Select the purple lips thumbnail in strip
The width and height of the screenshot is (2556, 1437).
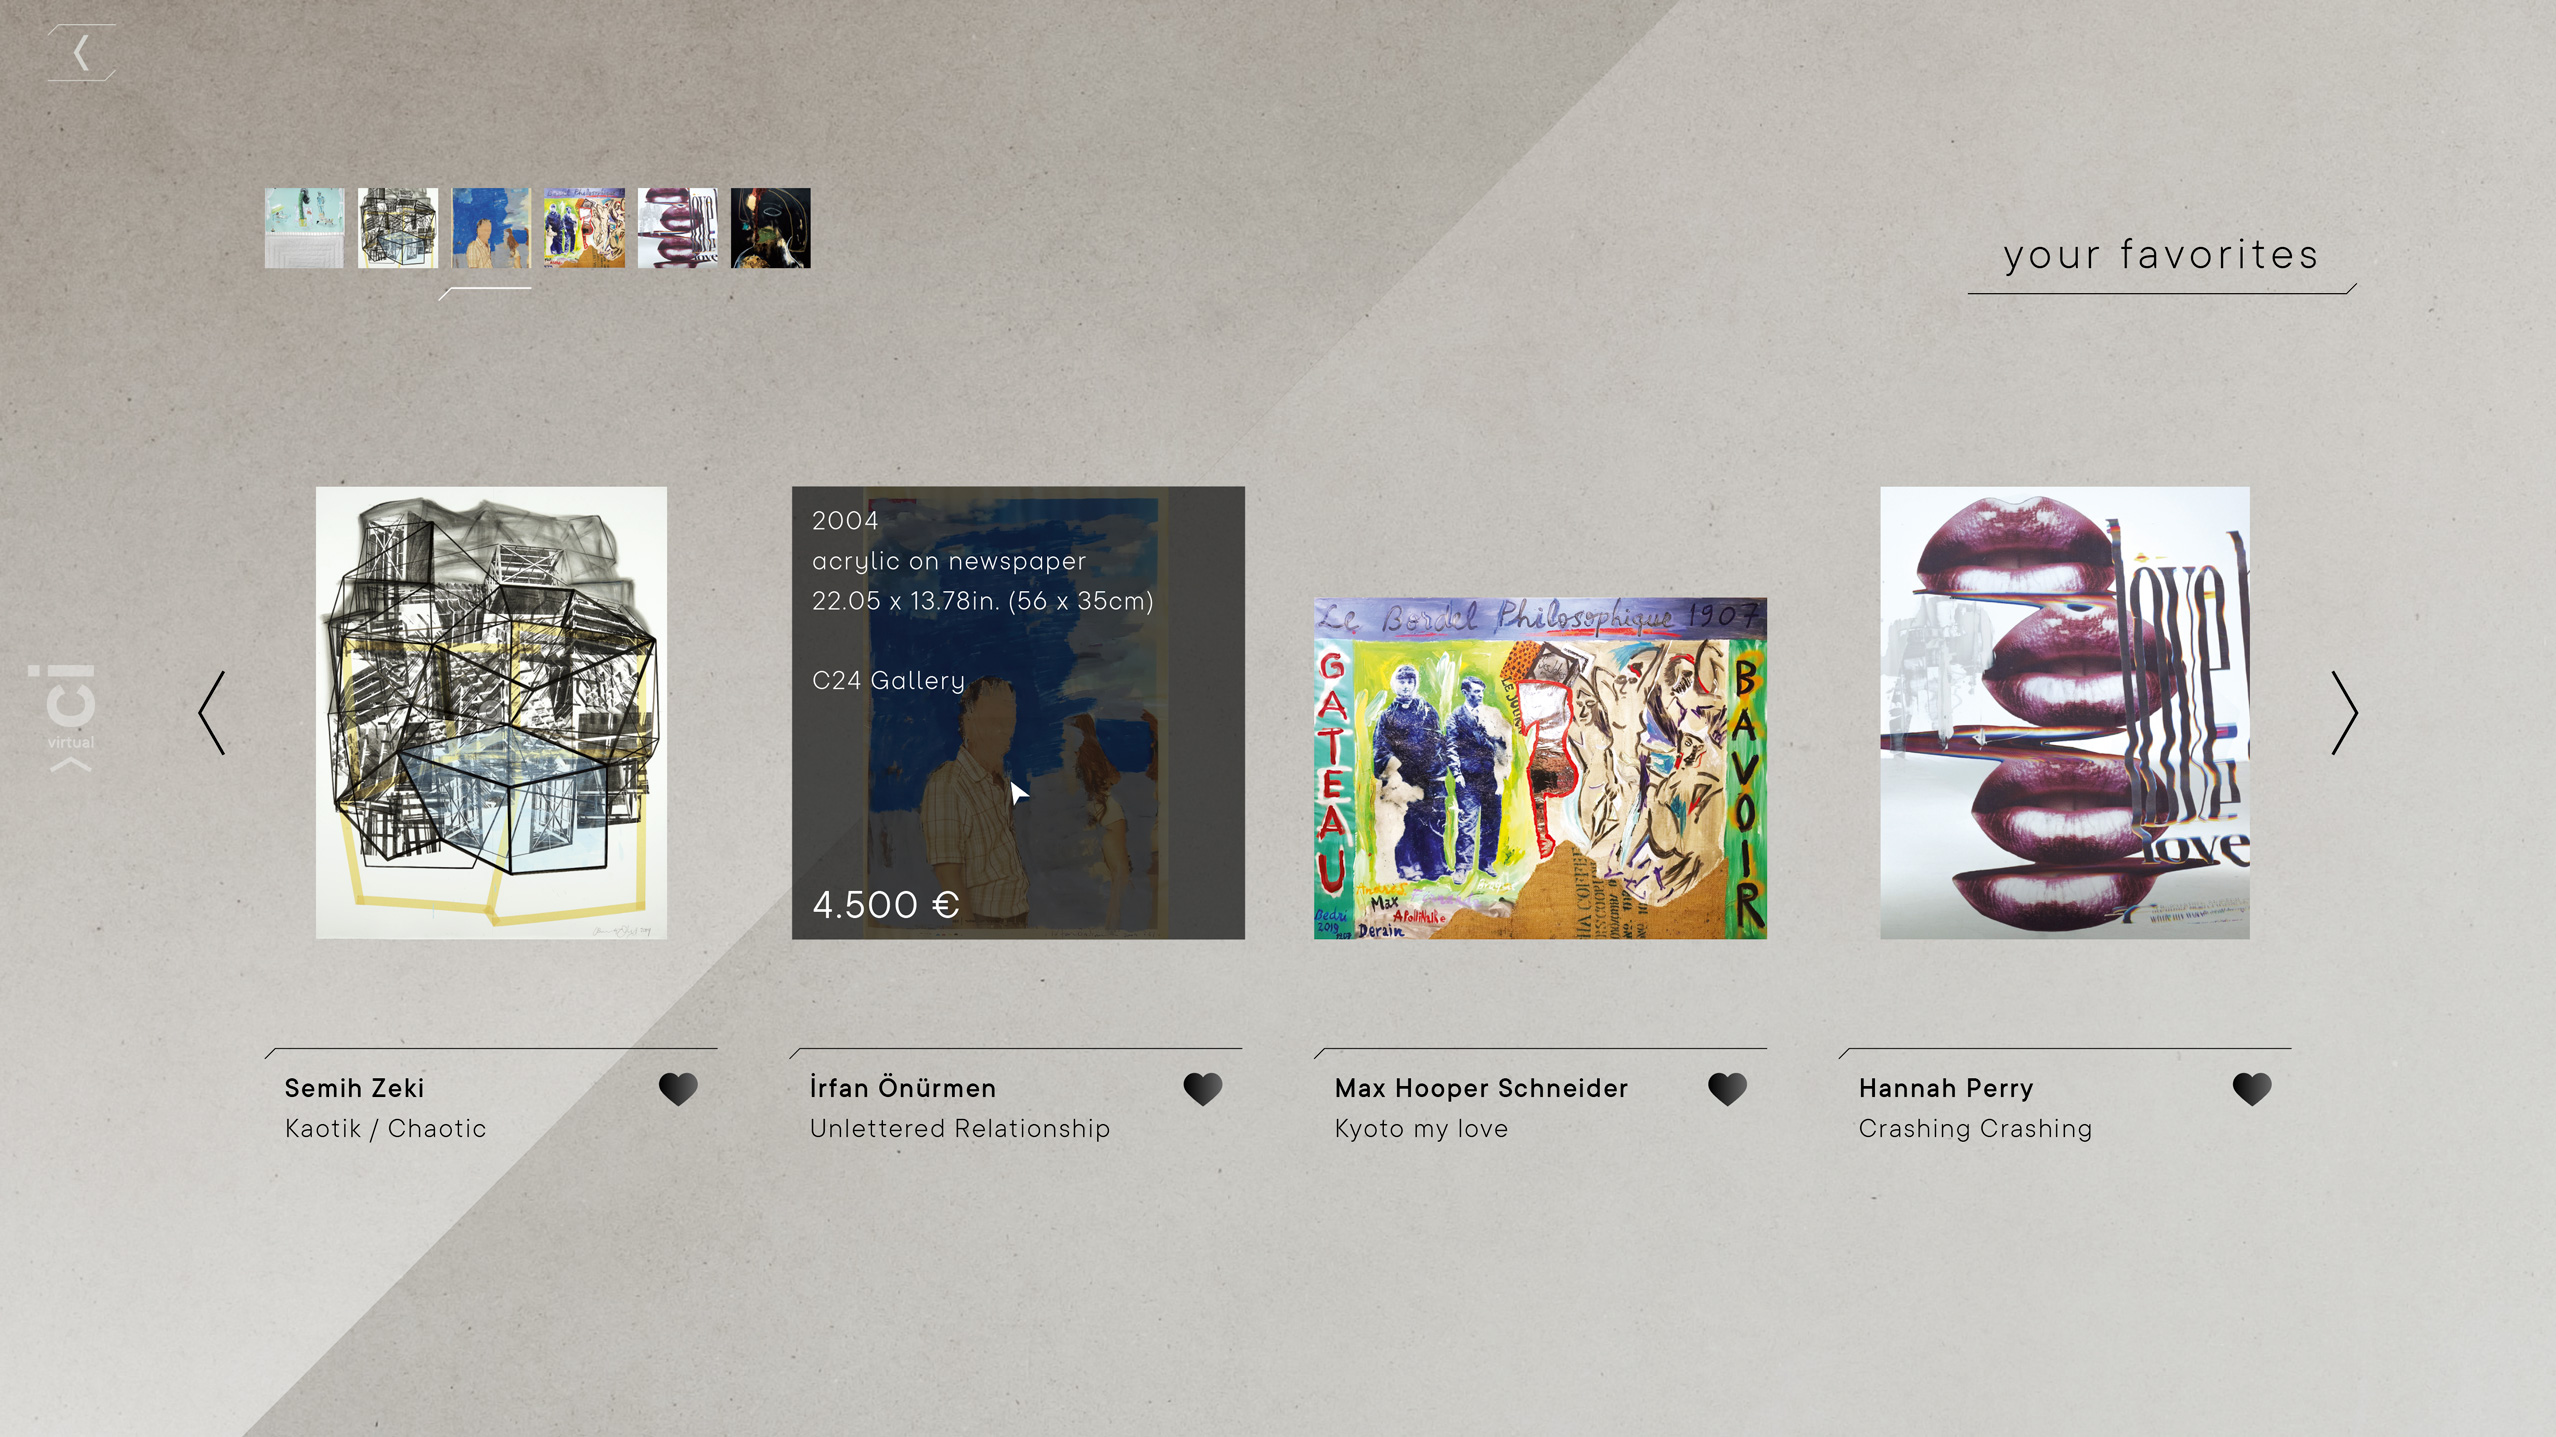coord(678,228)
